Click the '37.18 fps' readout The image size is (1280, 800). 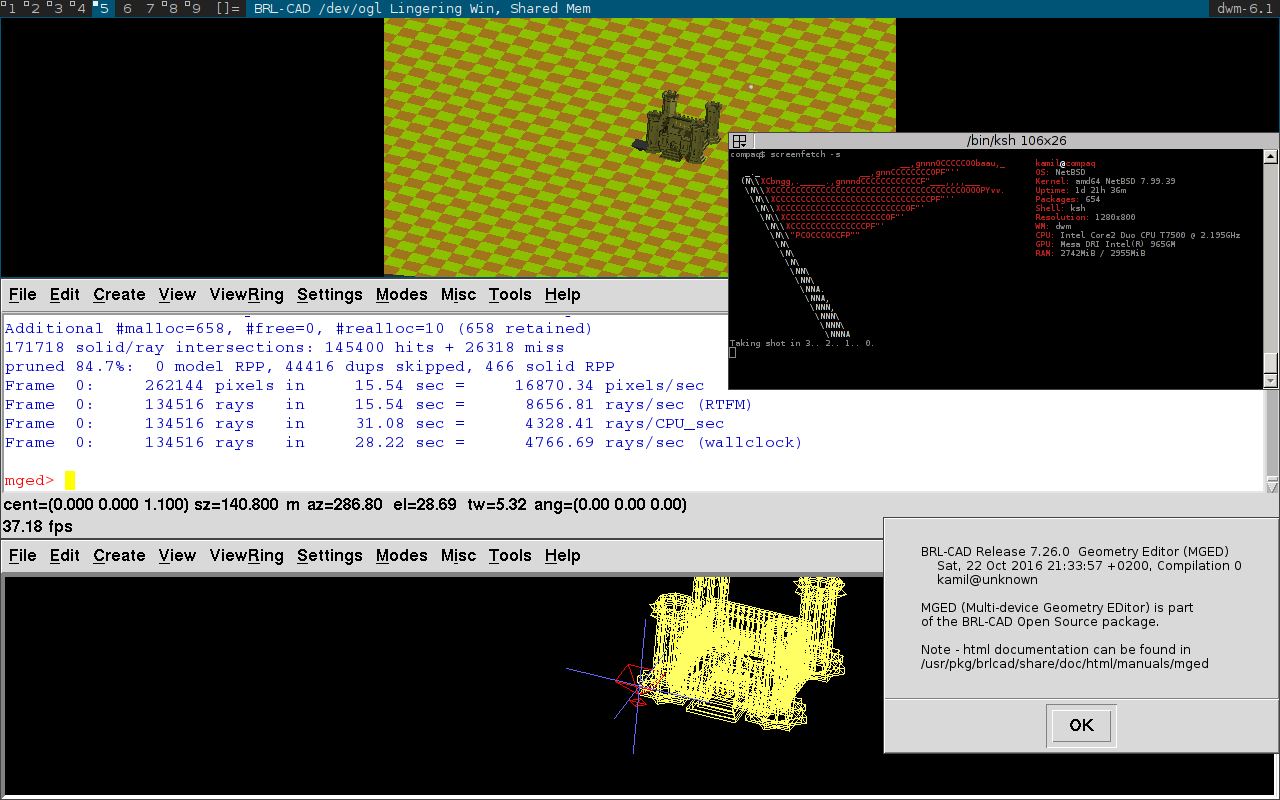[38, 526]
